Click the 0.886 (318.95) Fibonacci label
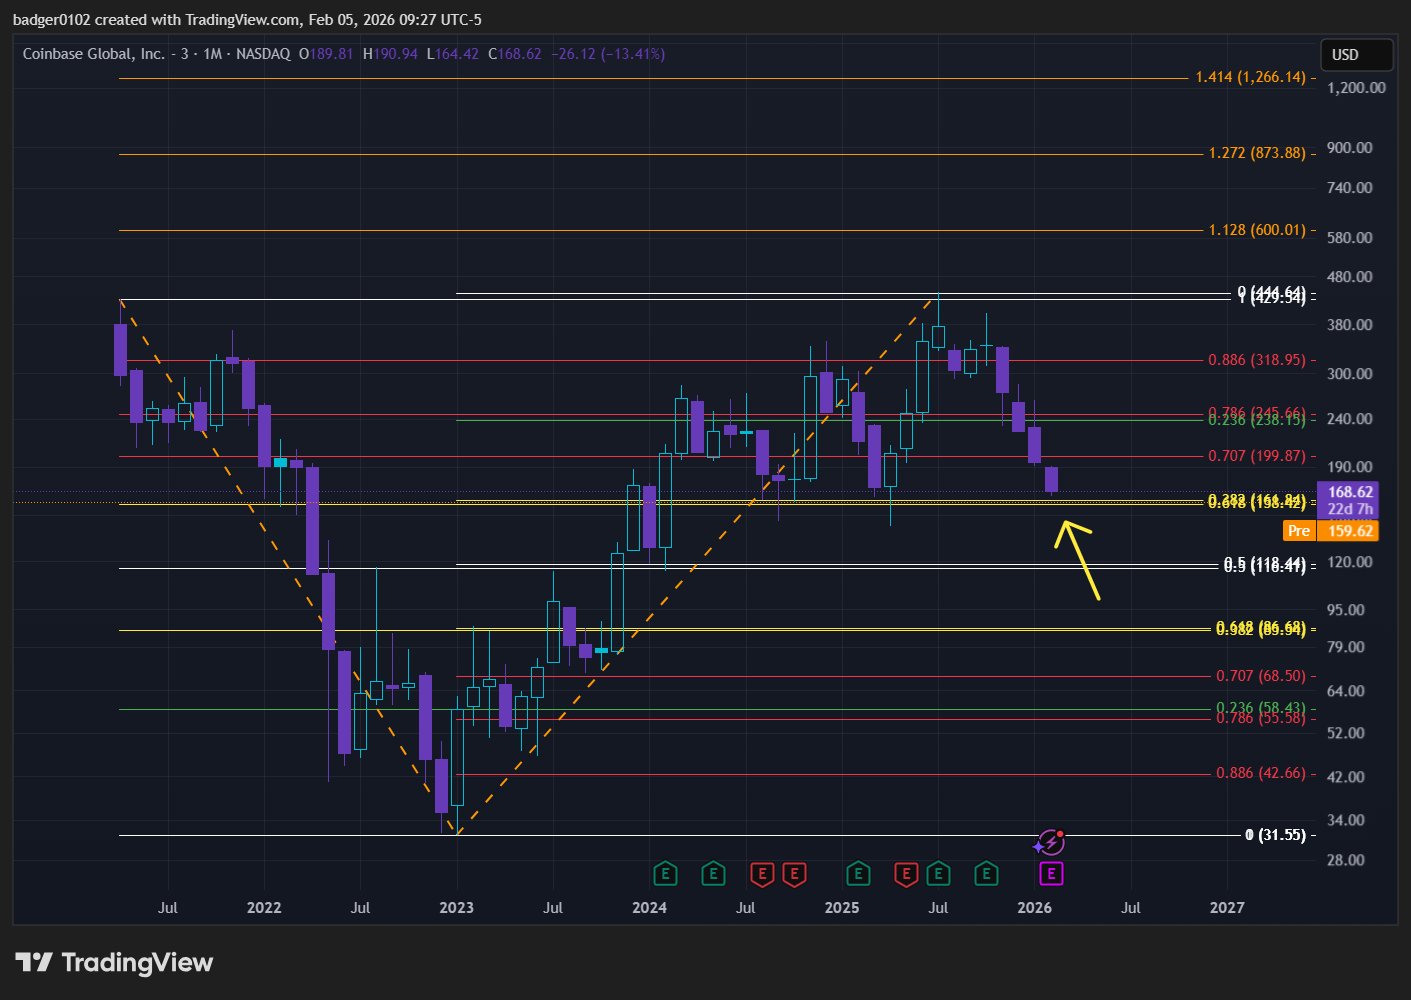The image size is (1411, 1000). click(x=1257, y=360)
